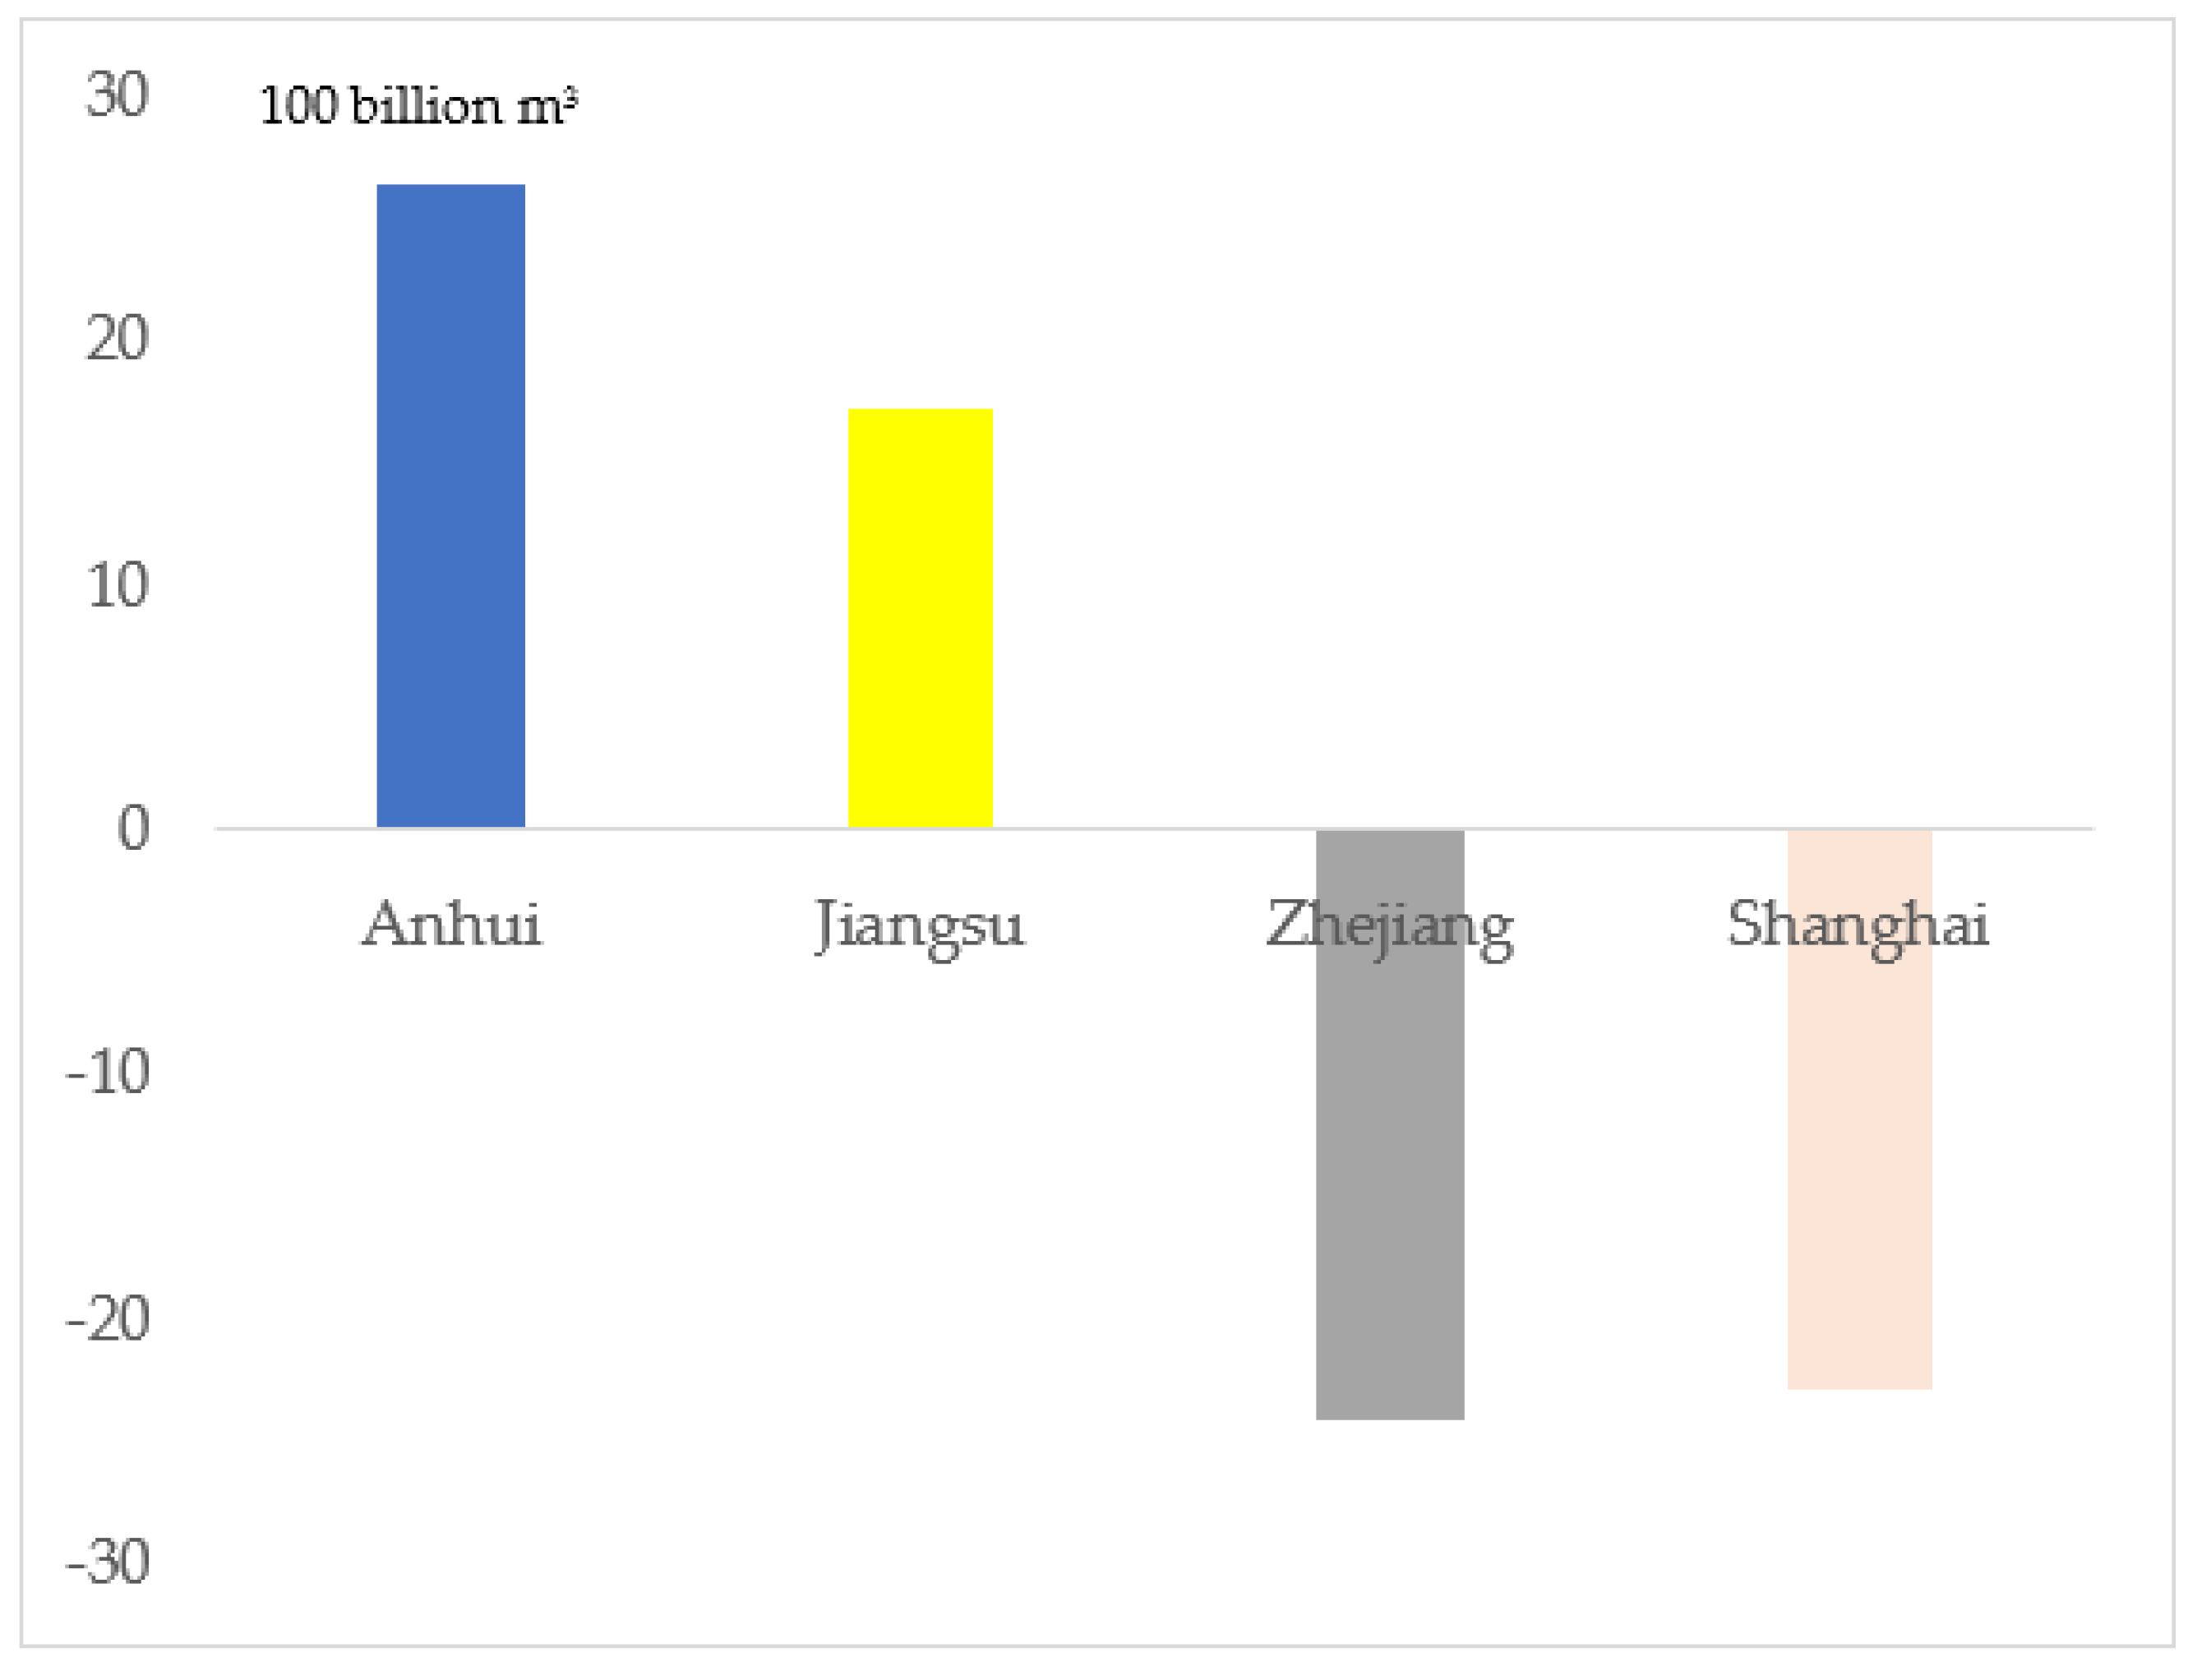Click the Anhui category label
Image resolution: width=2197 pixels, height=1680 pixels.
(451, 924)
